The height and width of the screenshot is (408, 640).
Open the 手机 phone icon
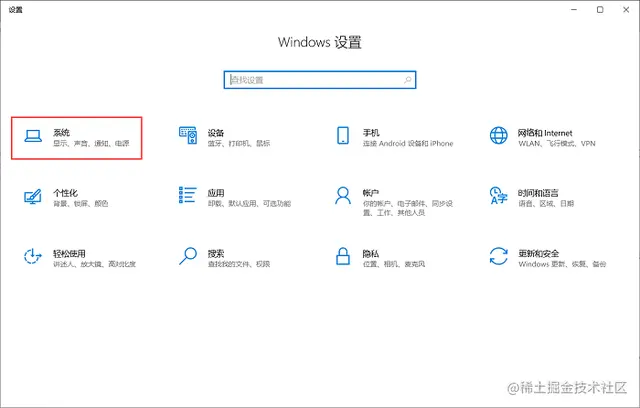[x=343, y=135]
